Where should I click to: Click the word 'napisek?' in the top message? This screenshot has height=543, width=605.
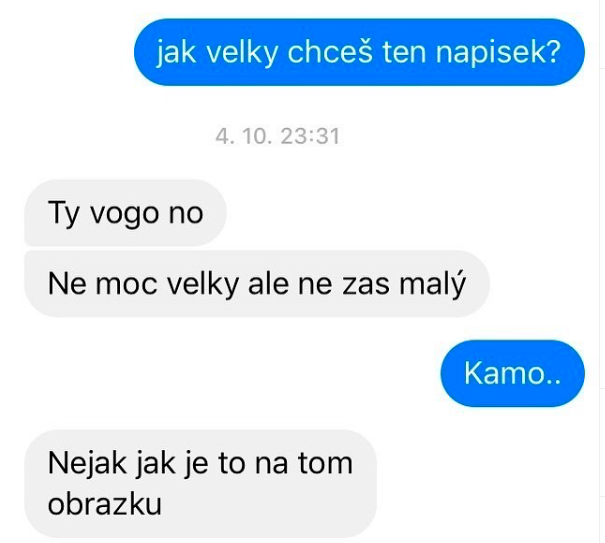click(x=498, y=53)
